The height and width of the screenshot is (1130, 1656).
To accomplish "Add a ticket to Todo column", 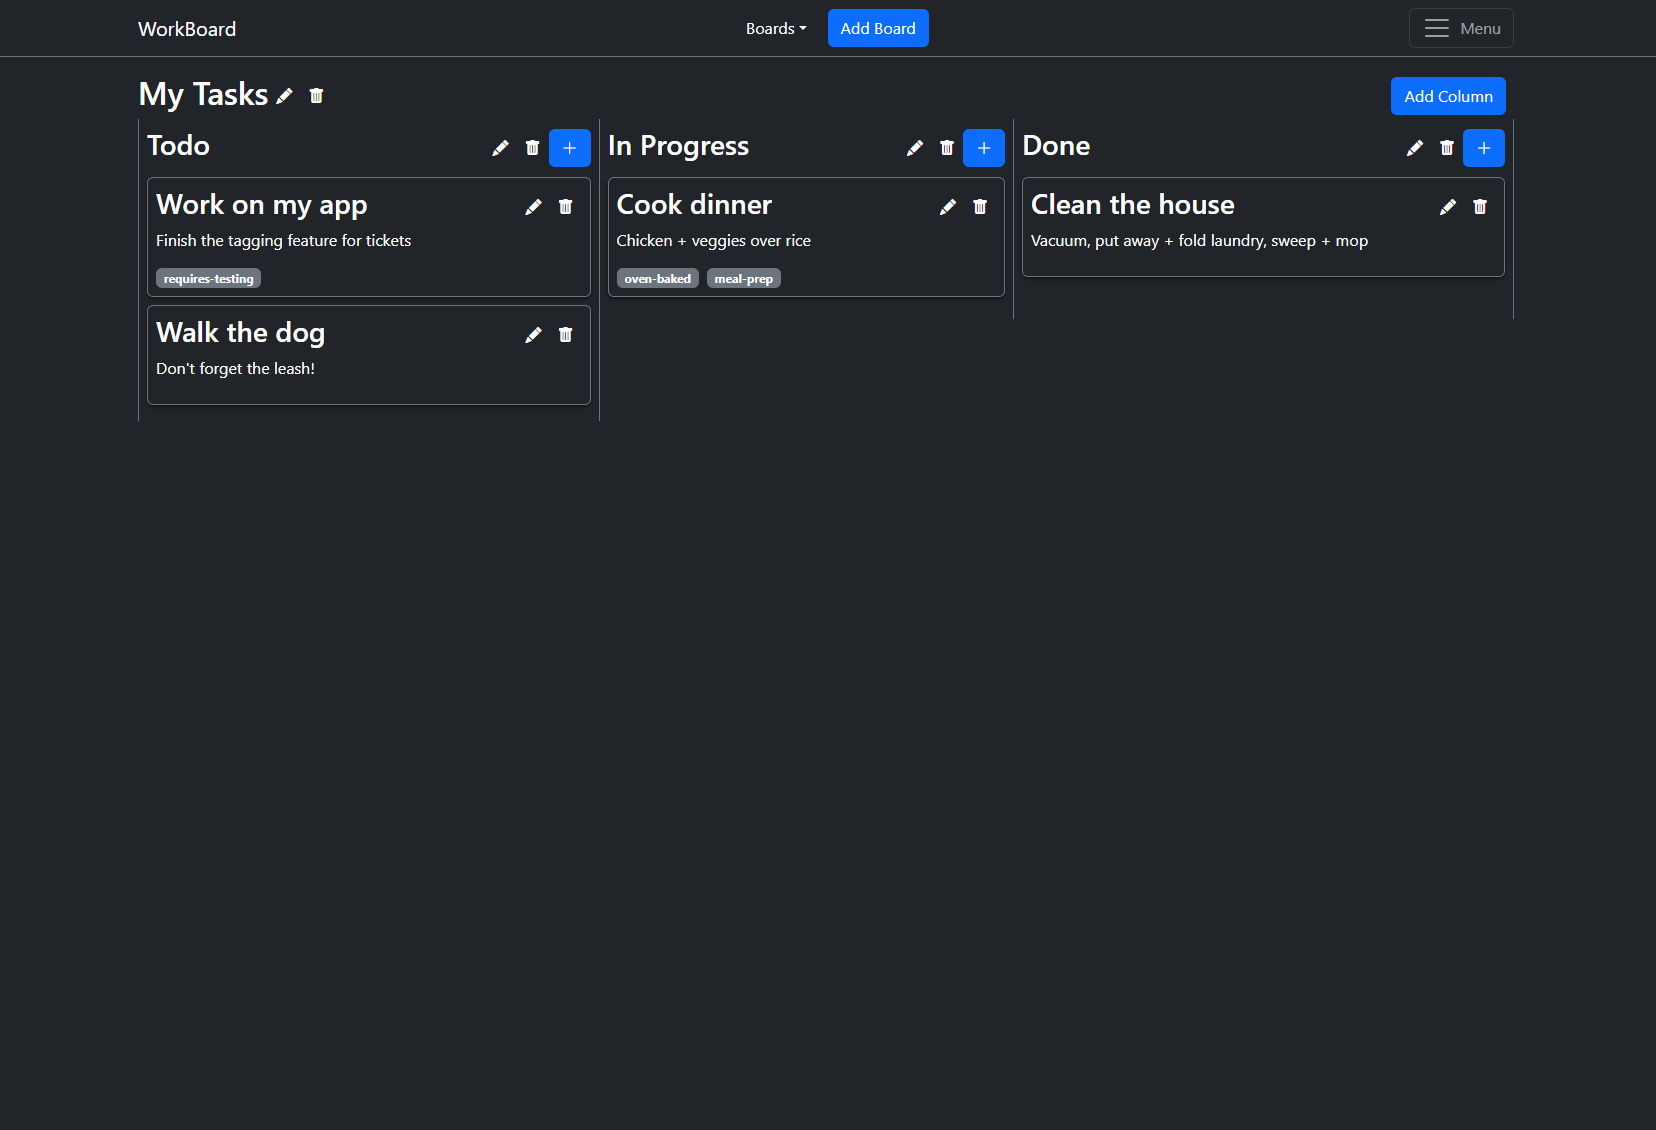I will click(570, 148).
